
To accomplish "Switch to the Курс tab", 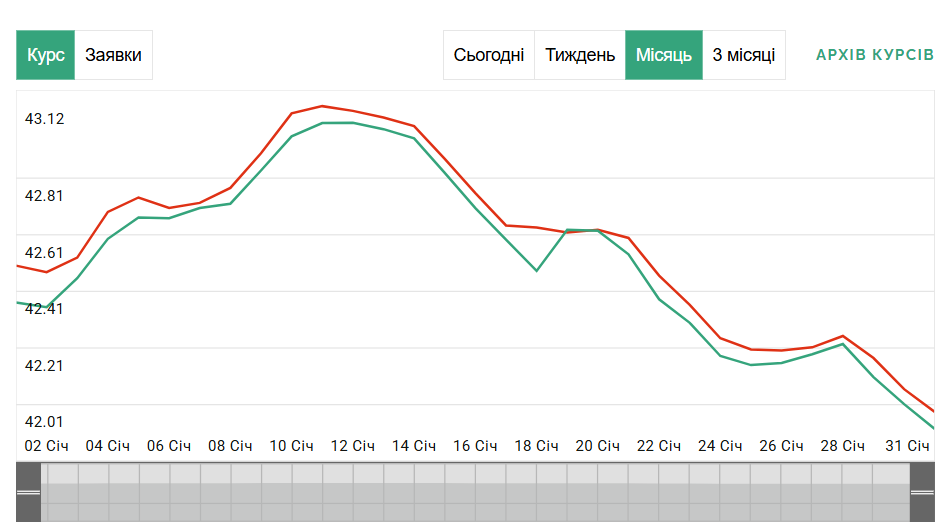I will pos(46,55).
